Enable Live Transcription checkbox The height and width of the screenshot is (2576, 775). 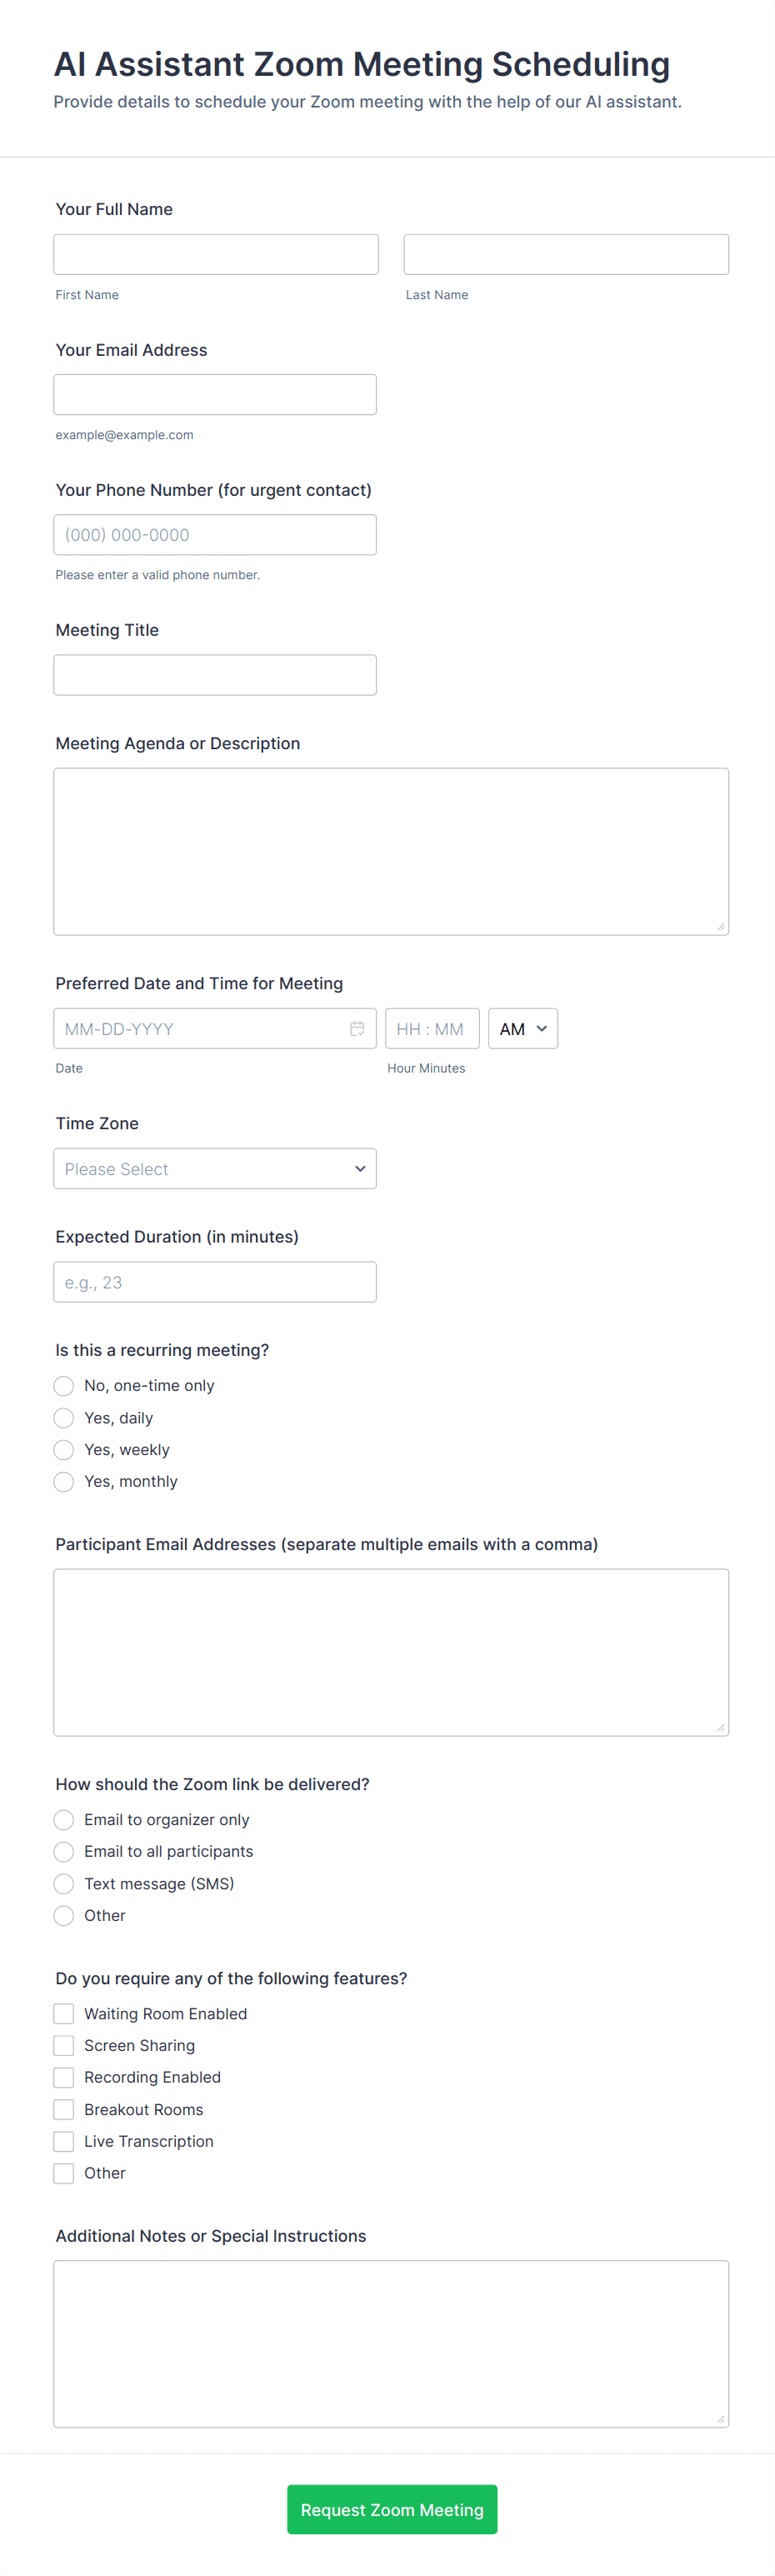click(x=64, y=2141)
